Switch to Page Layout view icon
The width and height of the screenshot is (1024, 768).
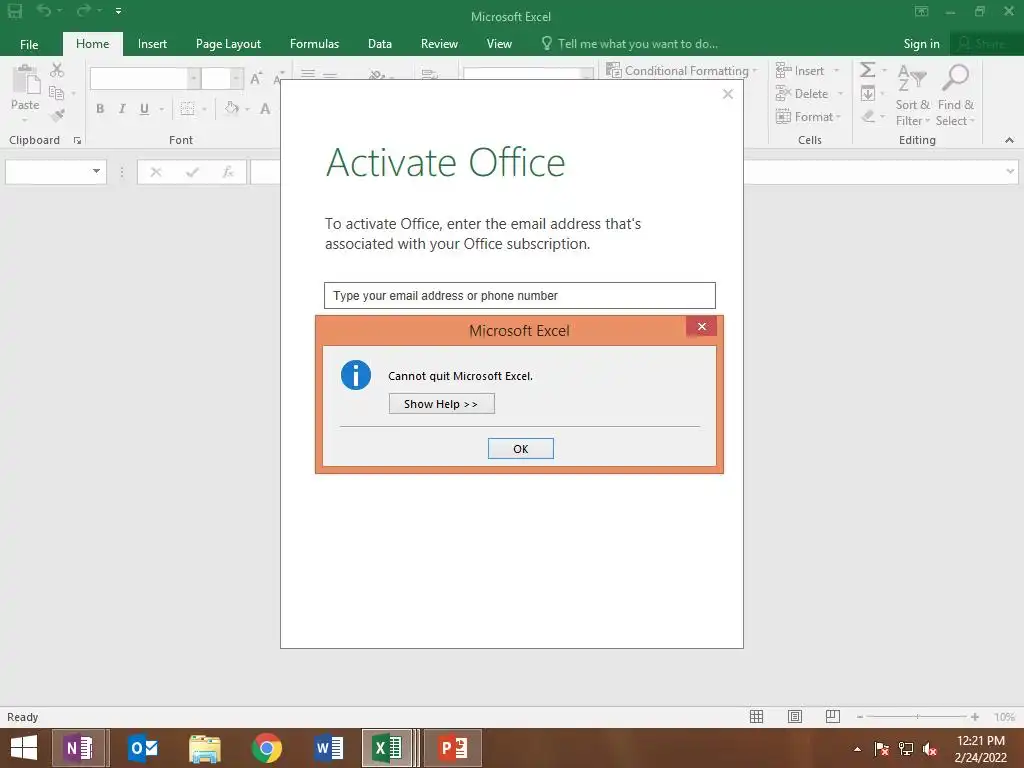point(795,717)
